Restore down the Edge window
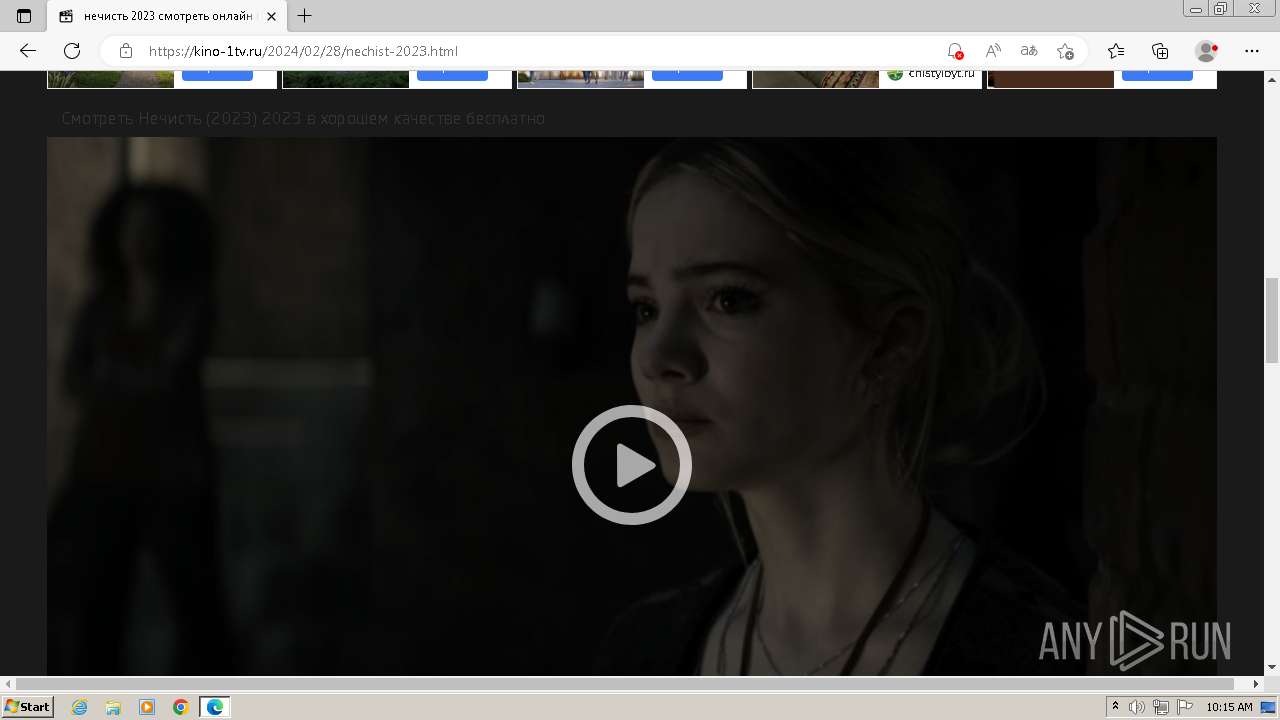Viewport: 1280px width, 720px height. click(x=1221, y=9)
